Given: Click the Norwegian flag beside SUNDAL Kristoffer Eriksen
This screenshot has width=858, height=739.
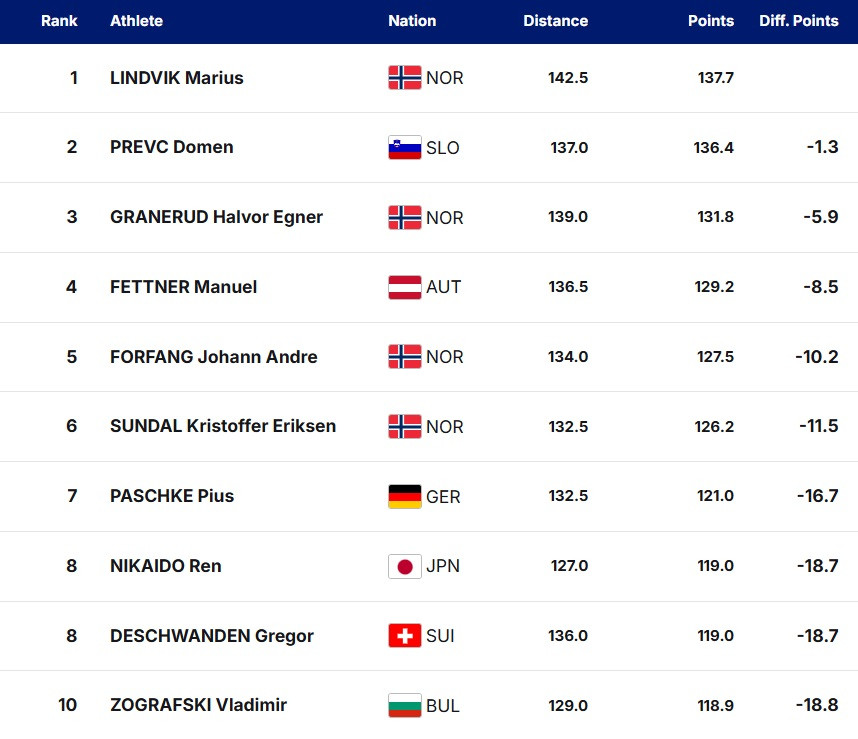Looking at the screenshot, I should click(404, 427).
